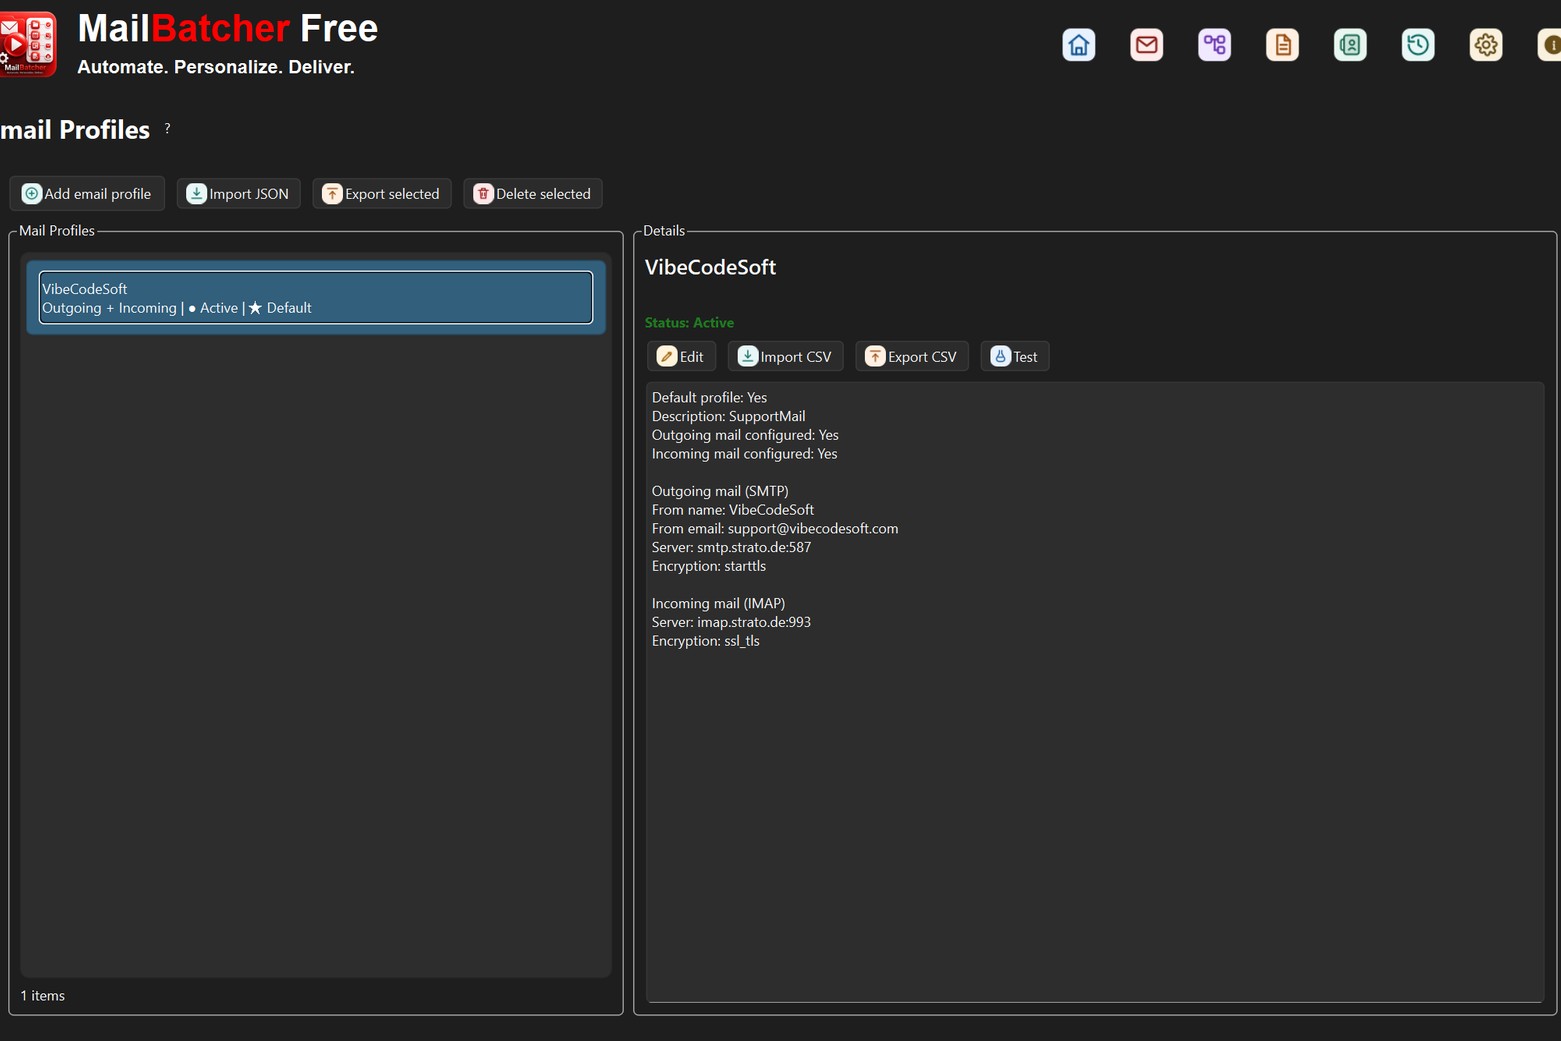Click the Encryption: starttls line
The width and height of the screenshot is (1561, 1041).
(709, 566)
